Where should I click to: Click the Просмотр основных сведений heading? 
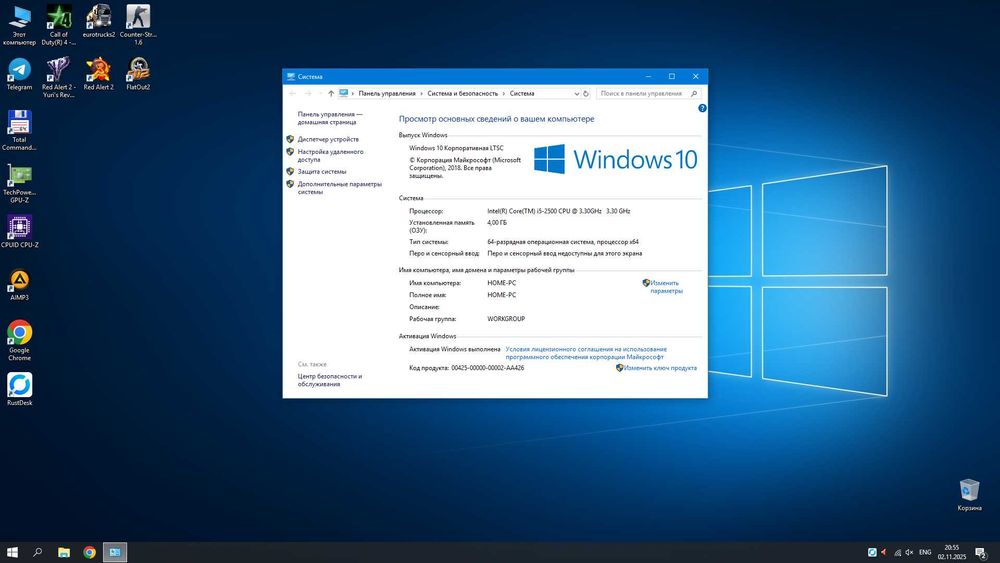click(x=496, y=119)
